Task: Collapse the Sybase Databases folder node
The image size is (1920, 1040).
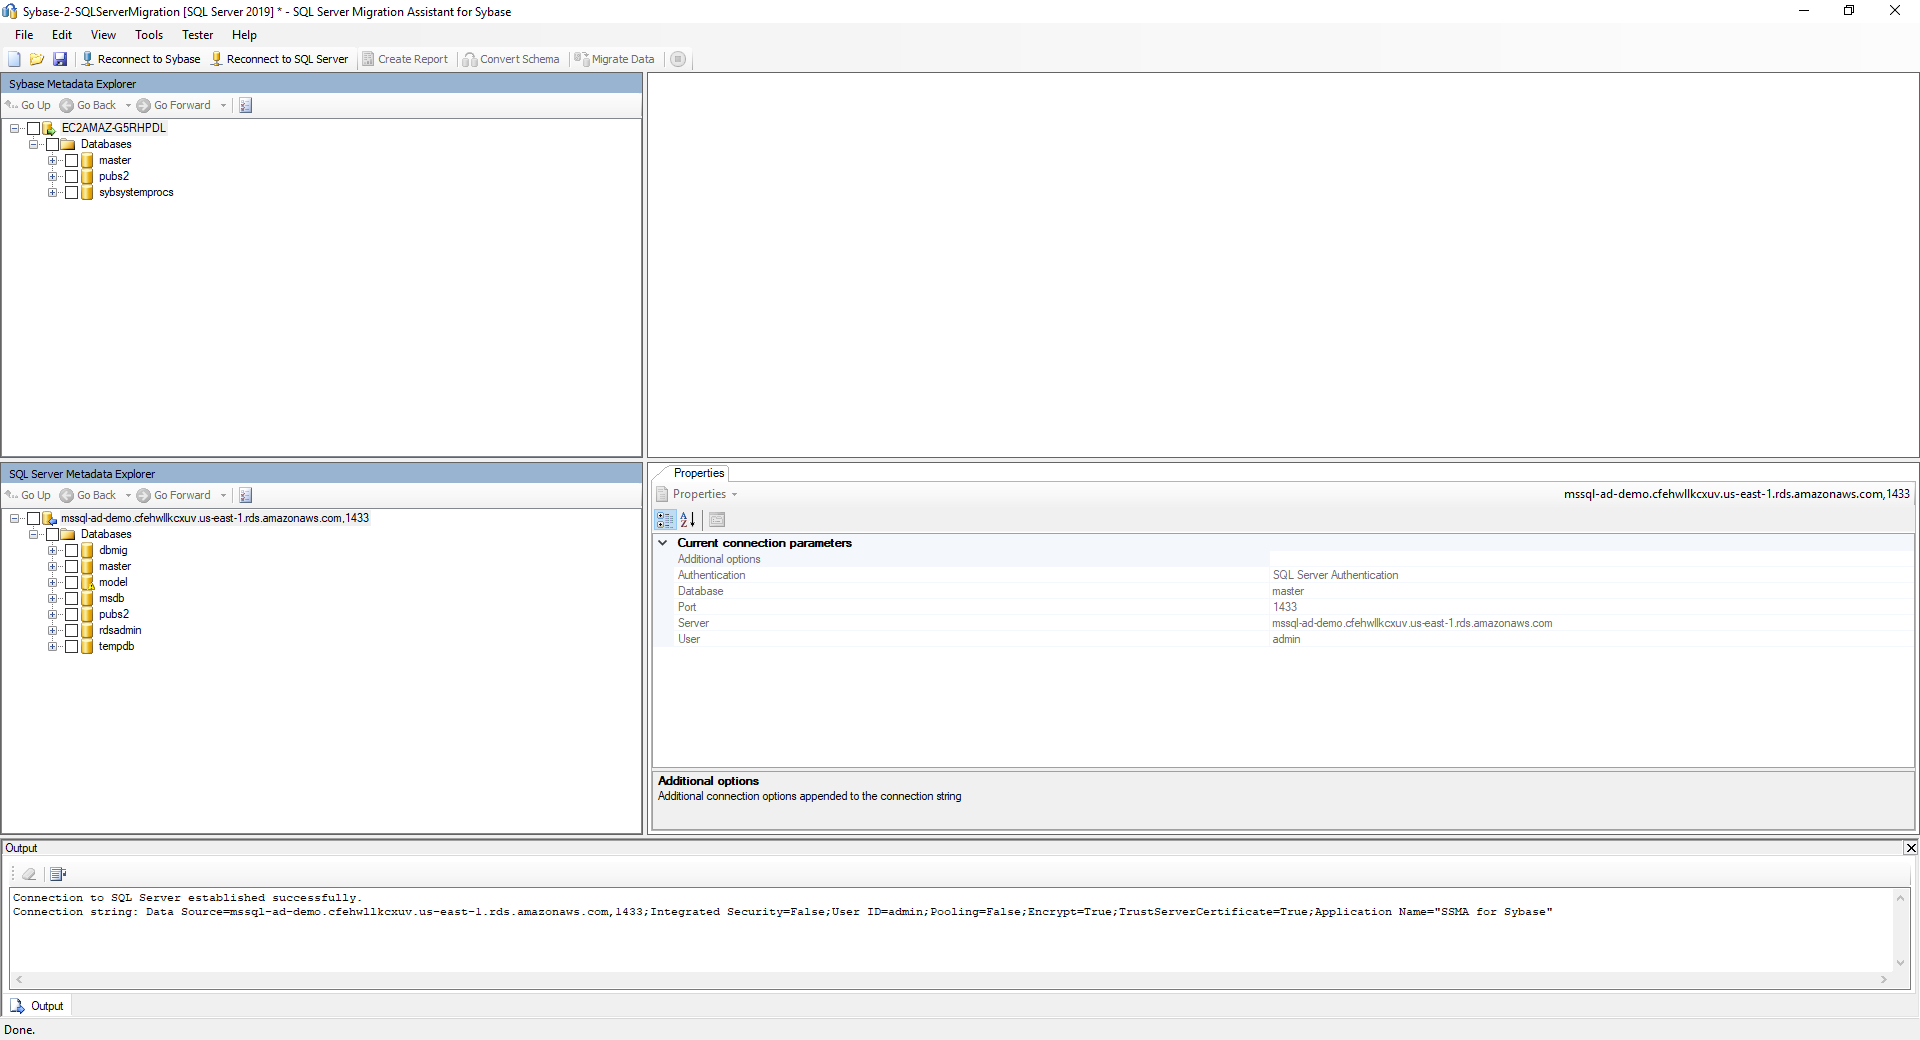Action: point(33,144)
